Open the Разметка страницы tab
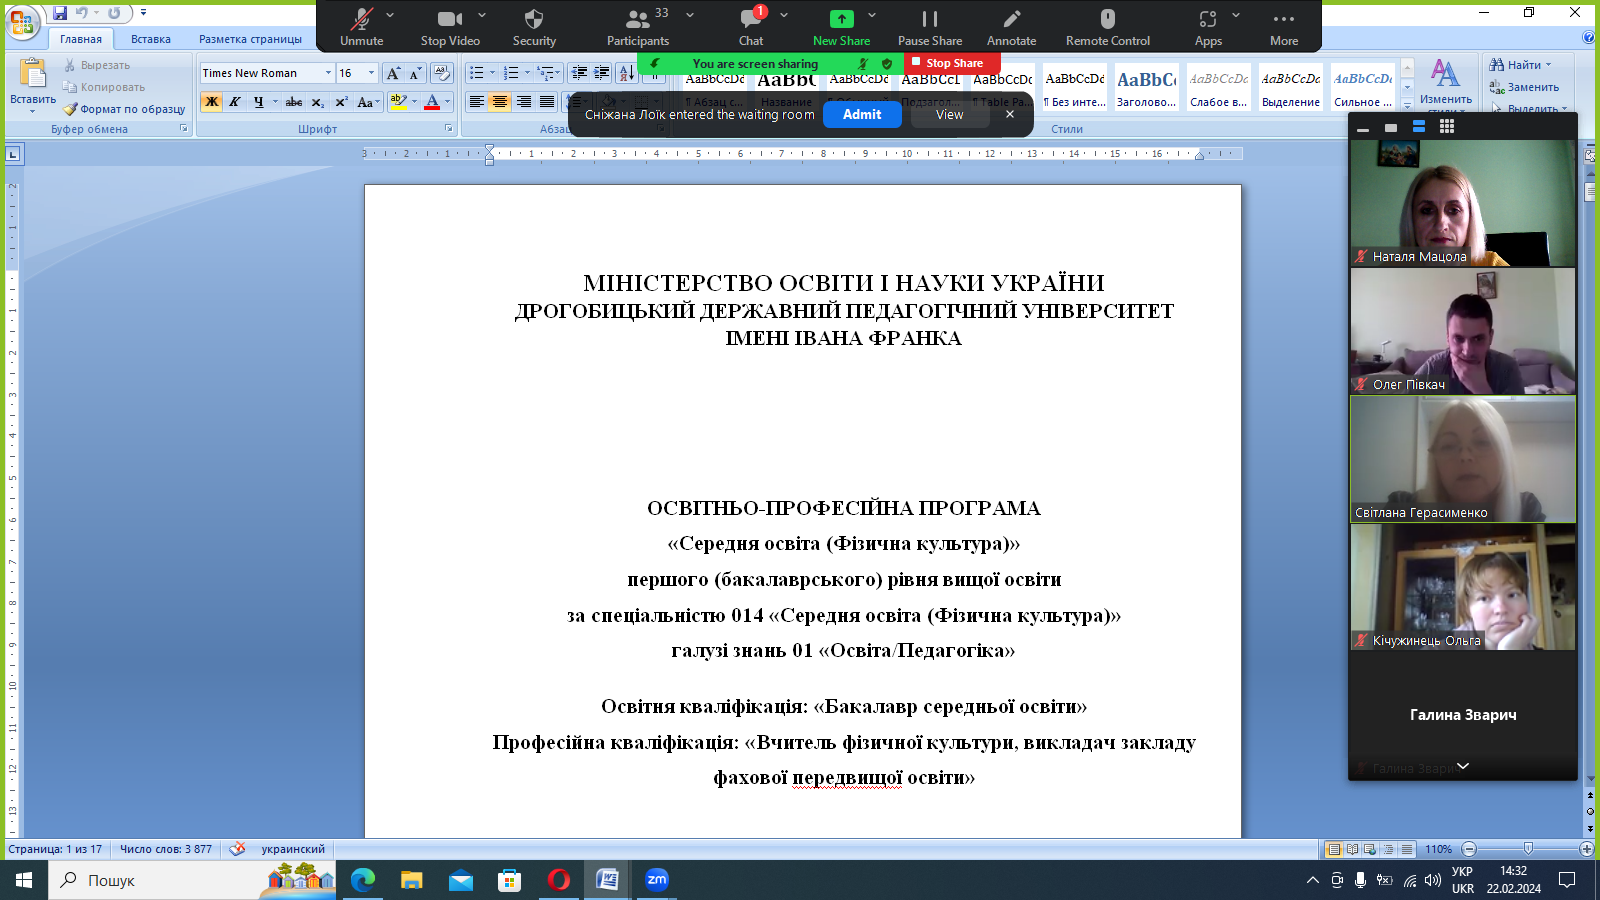 coord(250,39)
